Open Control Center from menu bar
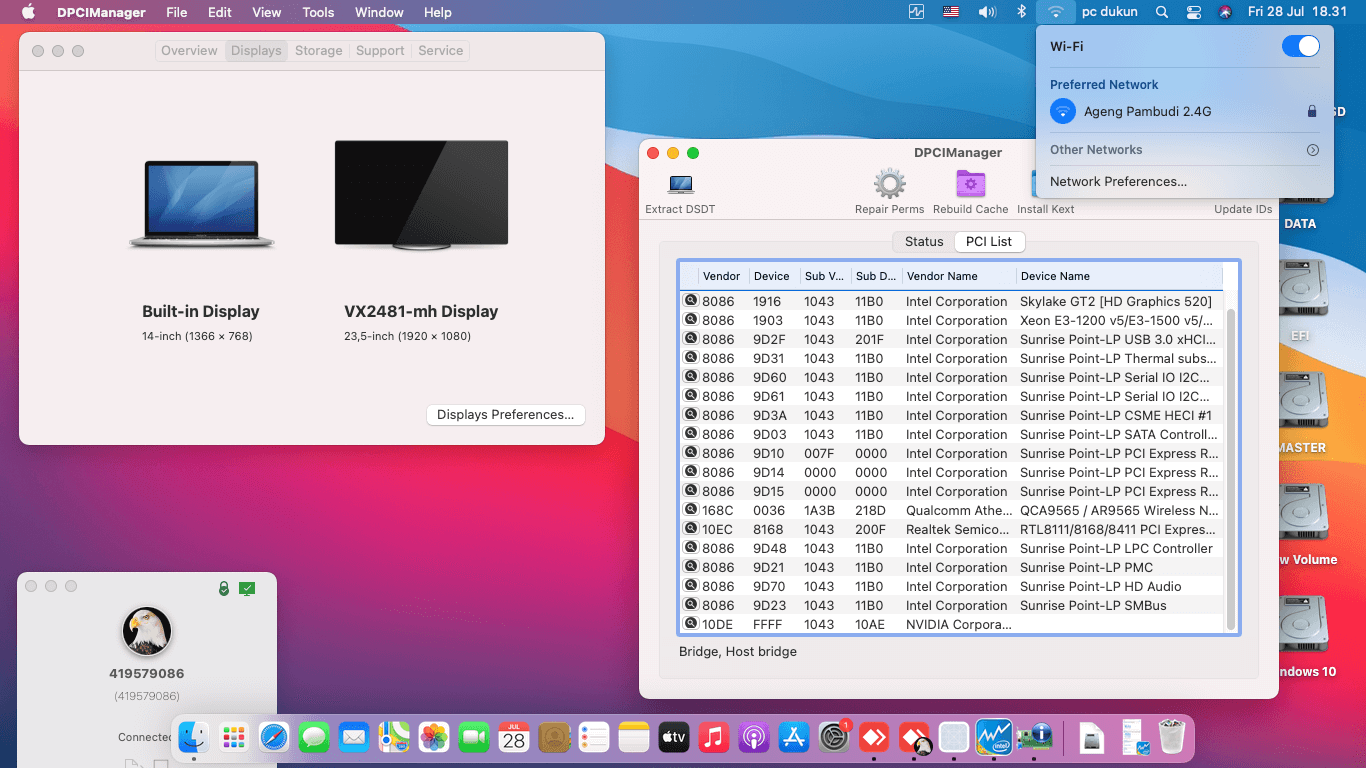 [1193, 12]
